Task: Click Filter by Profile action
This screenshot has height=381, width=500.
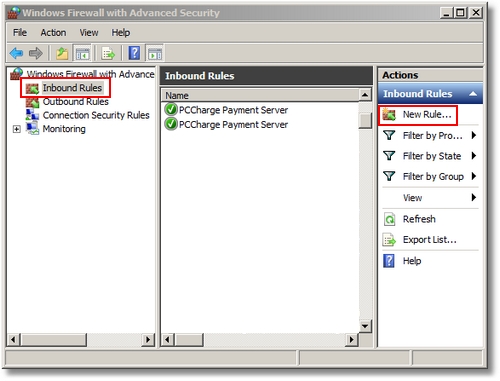Action: (433, 135)
